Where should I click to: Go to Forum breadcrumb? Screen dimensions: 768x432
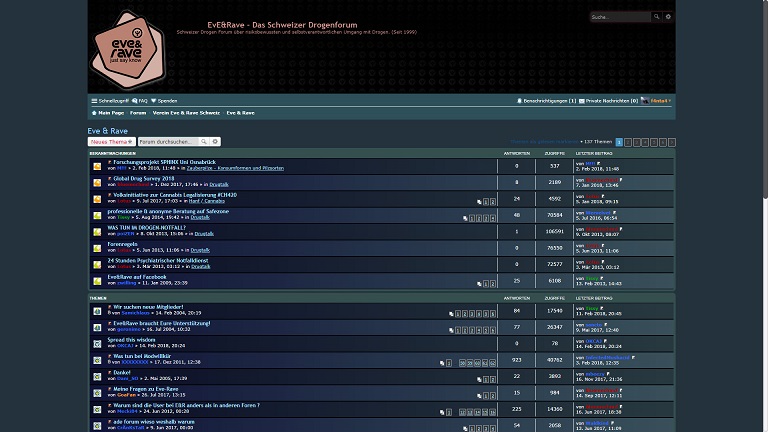(x=138, y=113)
